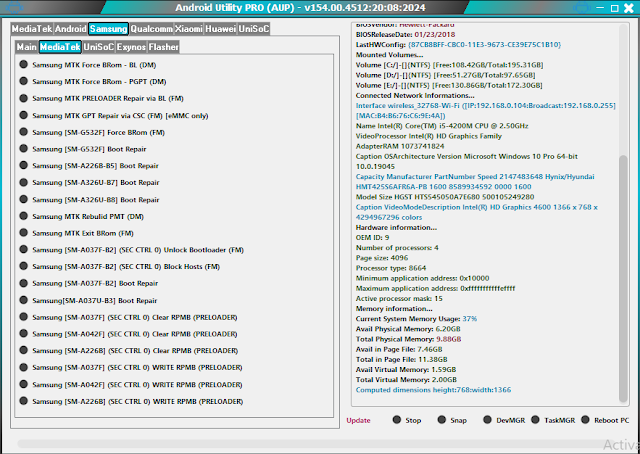This screenshot has height=454, width=640.
Task: Choose Samsung MTK GPT Repair via CSC
Action: pyautogui.click(x=114, y=116)
